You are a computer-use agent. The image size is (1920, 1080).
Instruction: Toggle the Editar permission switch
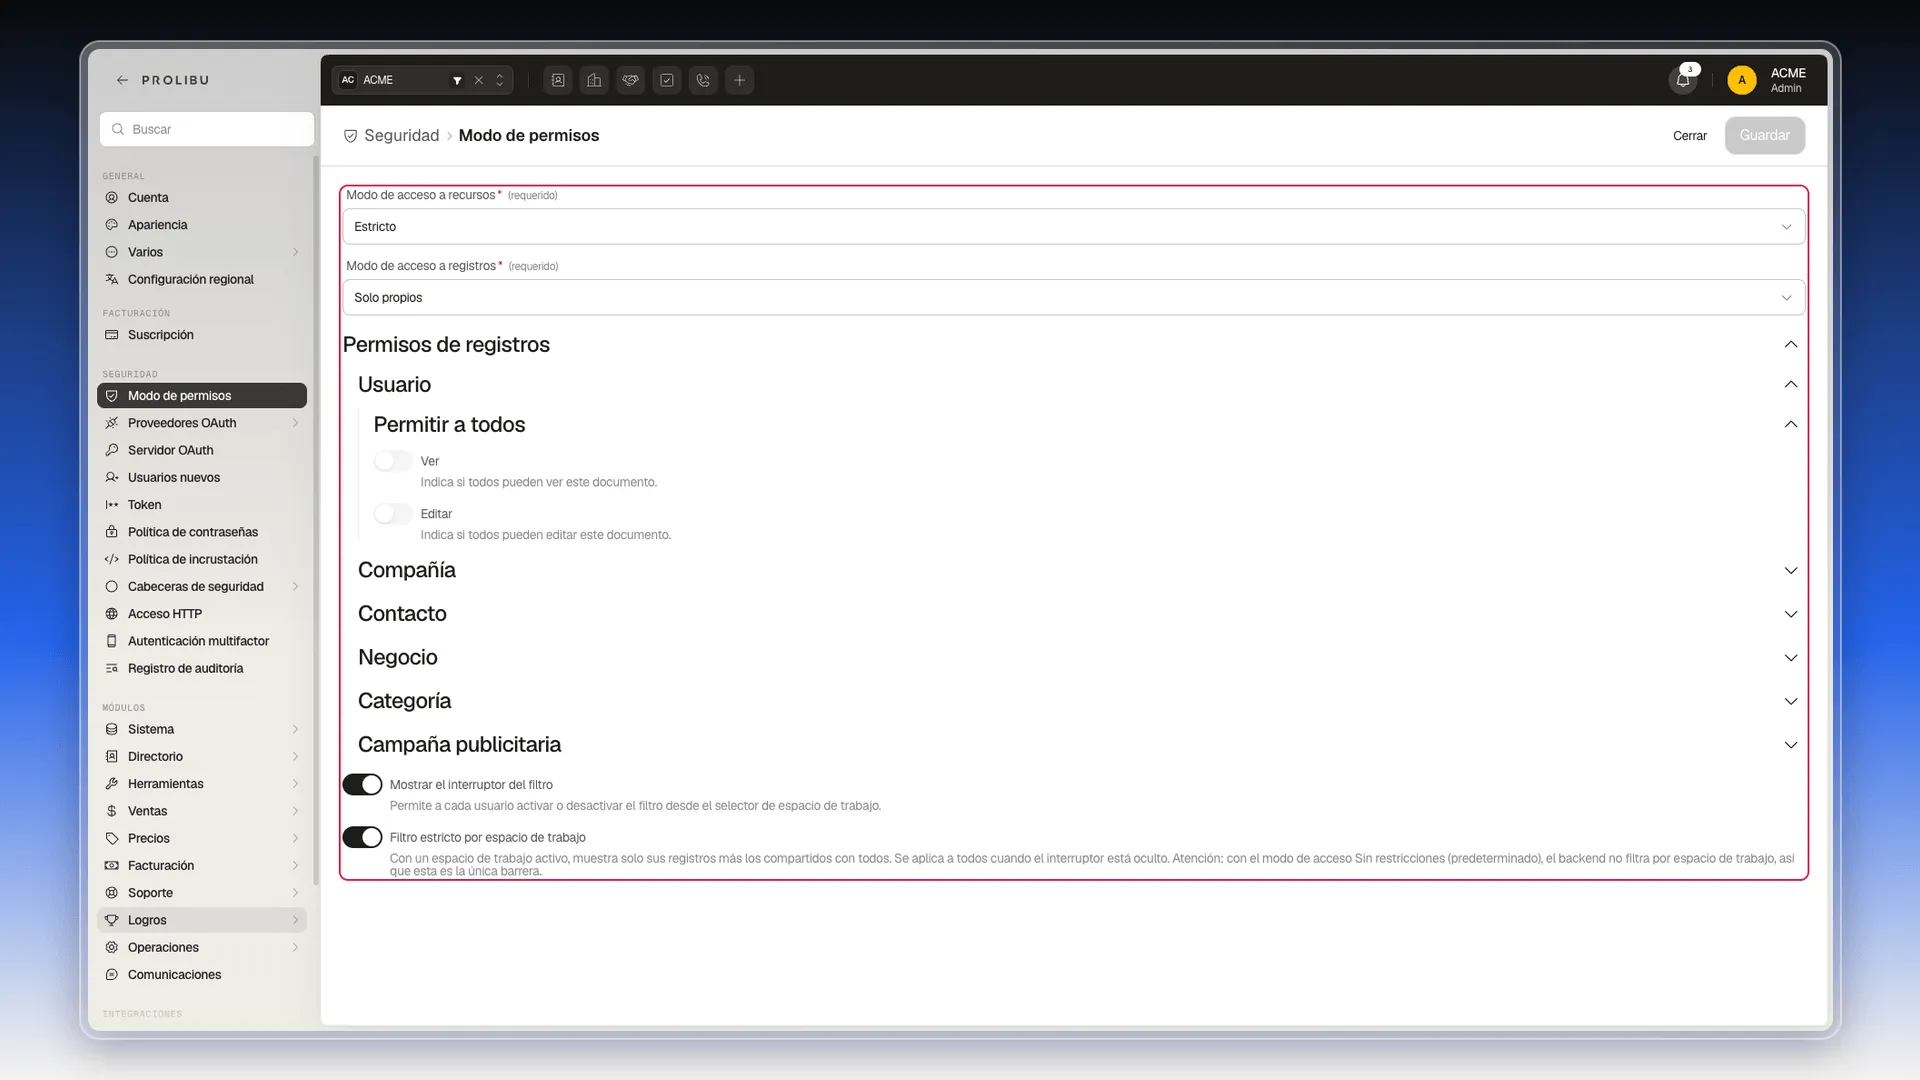tap(393, 514)
